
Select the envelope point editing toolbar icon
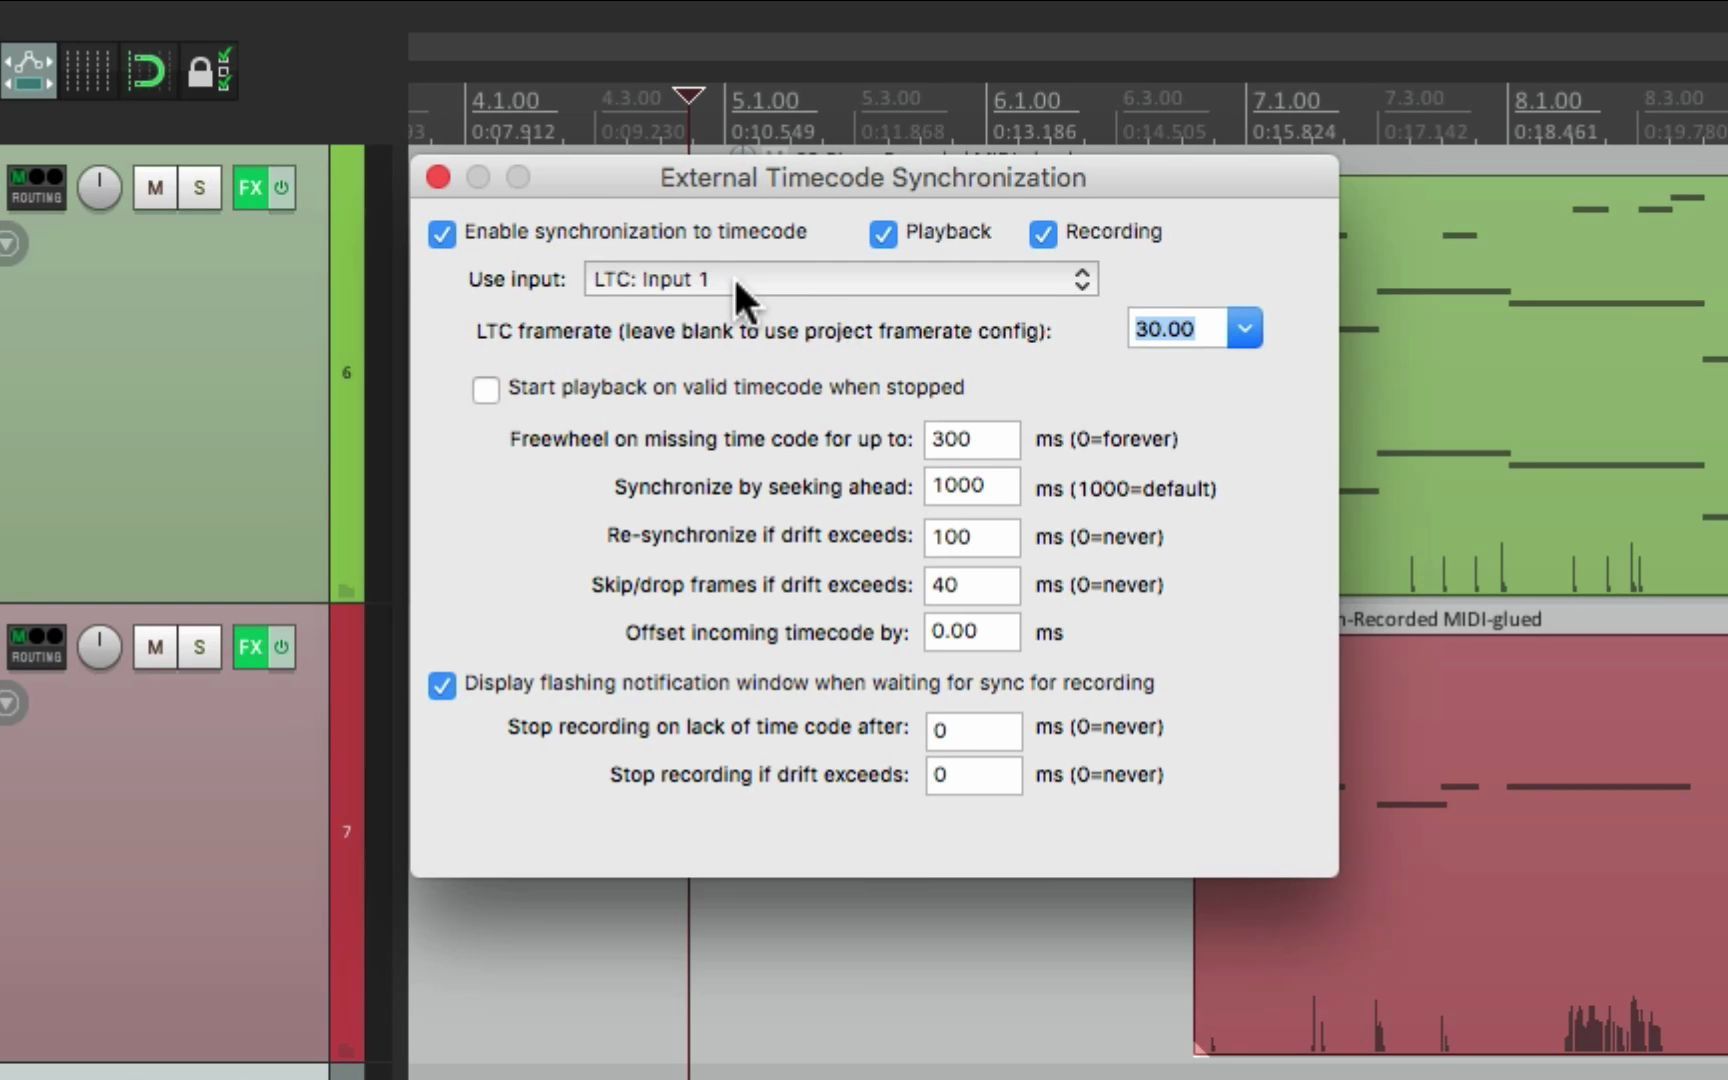pyautogui.click(x=28, y=70)
